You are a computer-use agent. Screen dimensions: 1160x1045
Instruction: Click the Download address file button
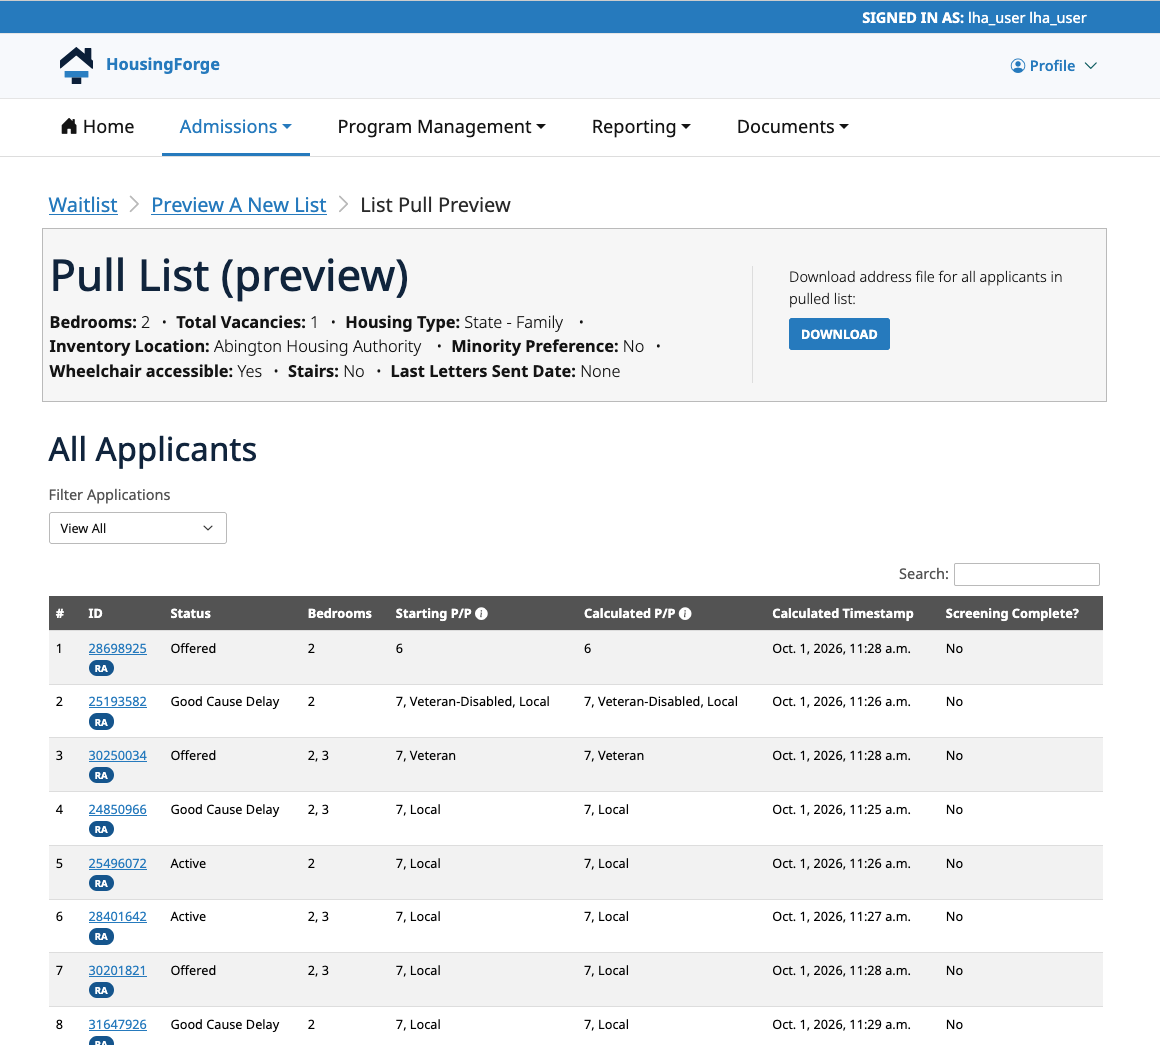[839, 334]
